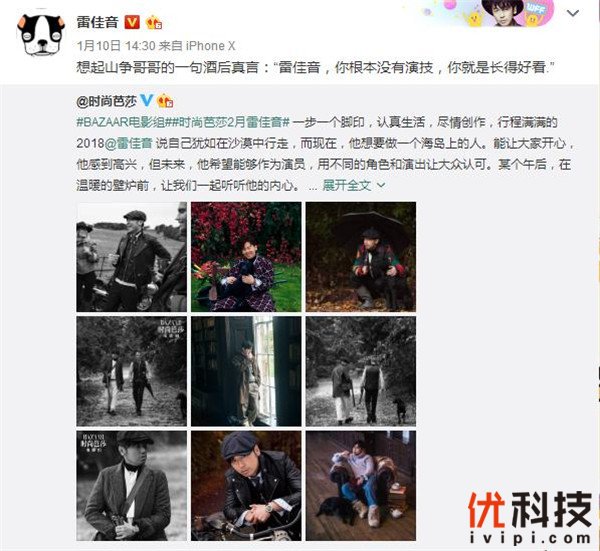This screenshot has height=551, width=600.
Task: Click the orange V verified badge
Action: tap(132, 22)
